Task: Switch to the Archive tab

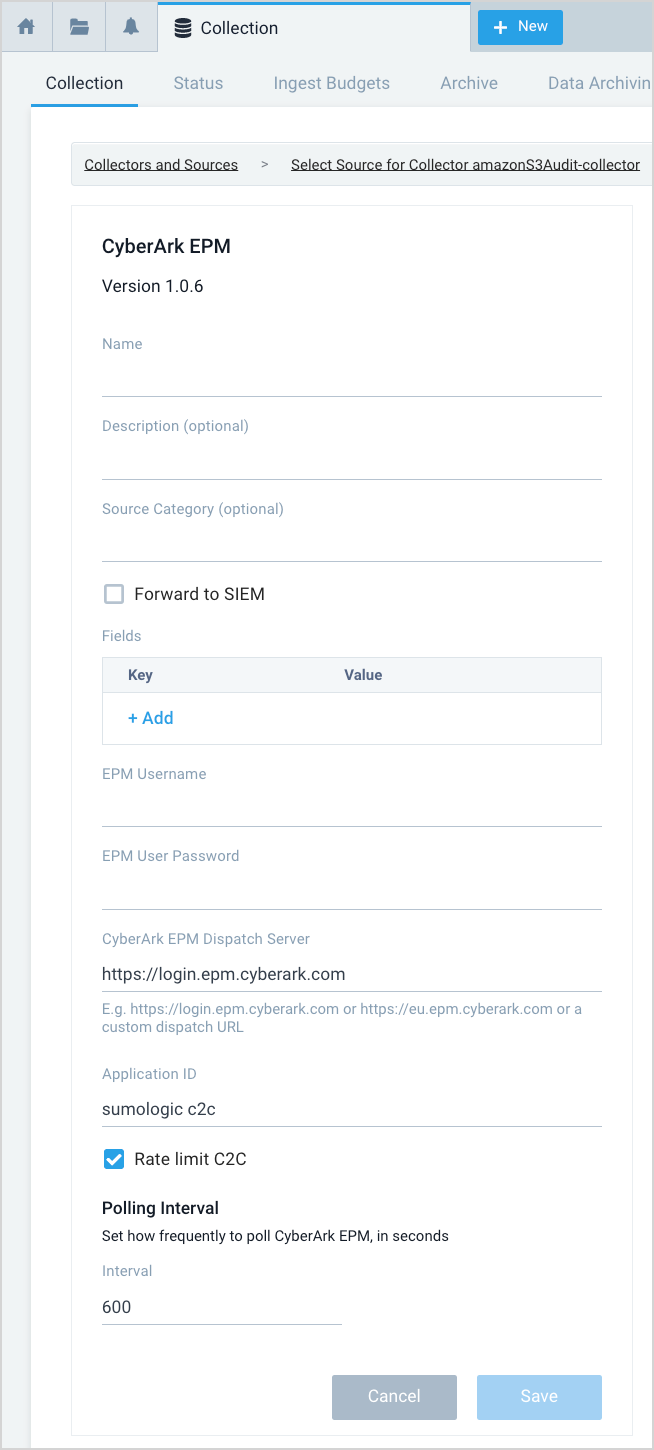Action: 468,83
